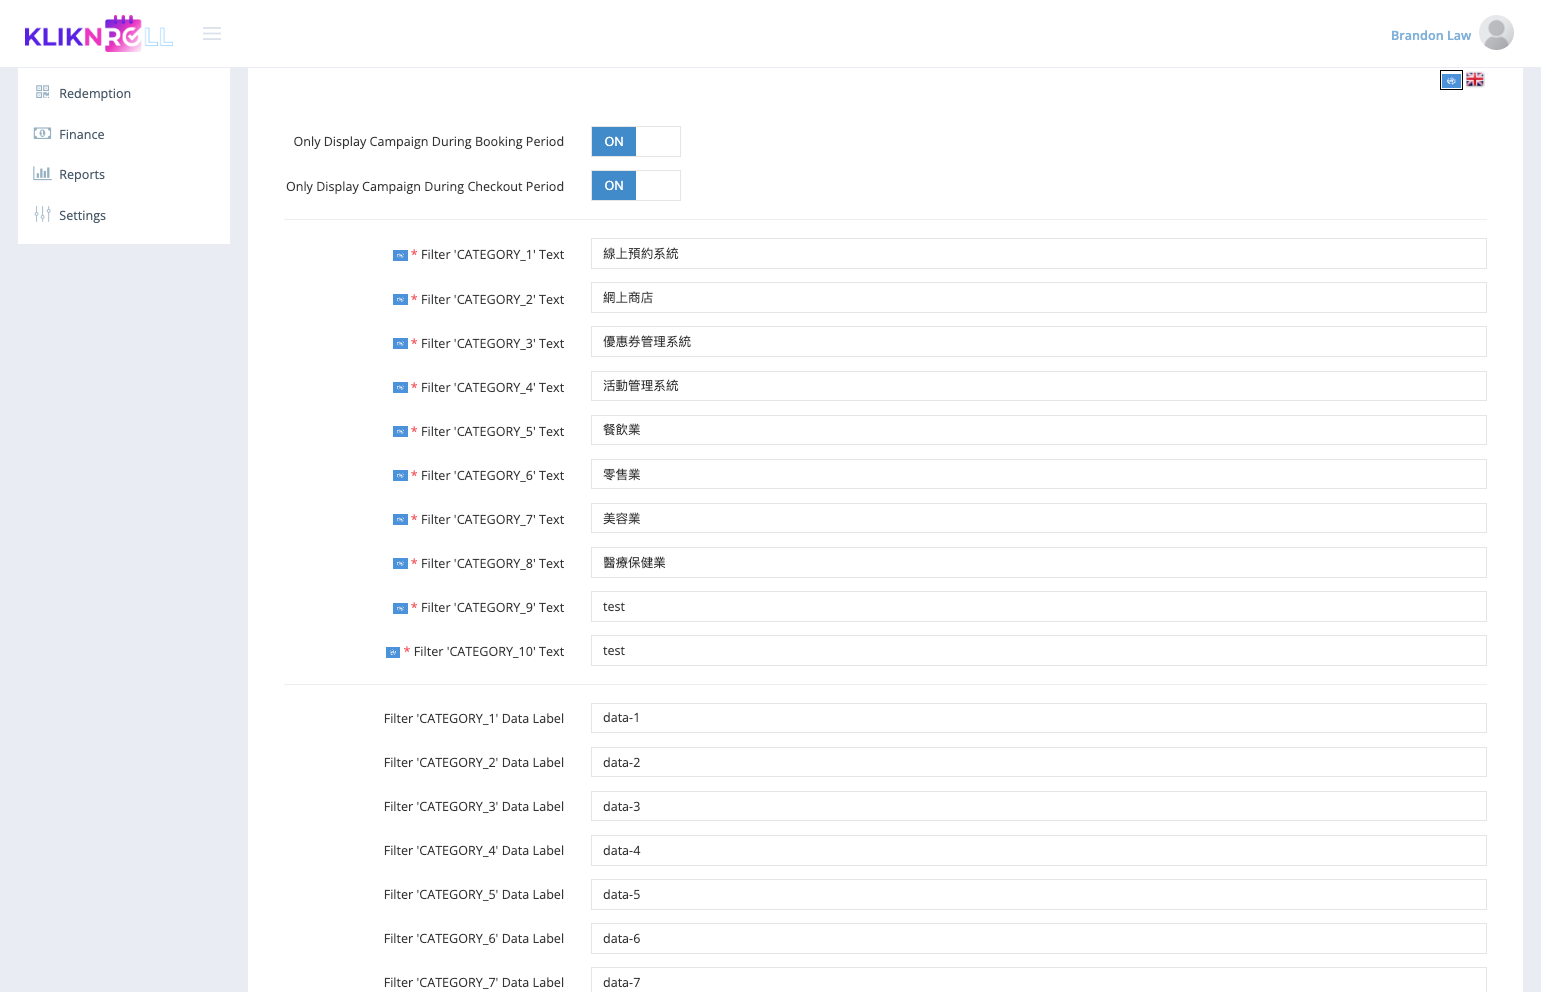Image resolution: width=1541 pixels, height=992 pixels.
Task: Toggle the hamburger sidebar menu icon
Action: [212, 34]
